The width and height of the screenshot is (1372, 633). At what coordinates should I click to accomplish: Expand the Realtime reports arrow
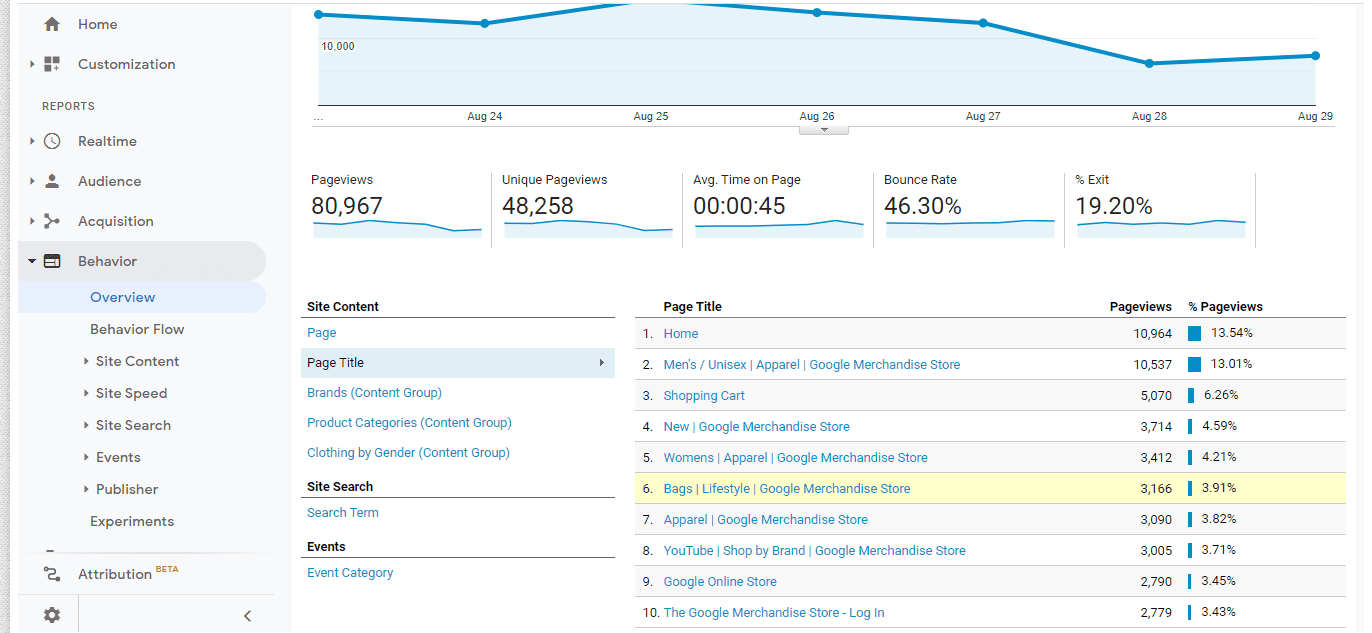(32, 141)
